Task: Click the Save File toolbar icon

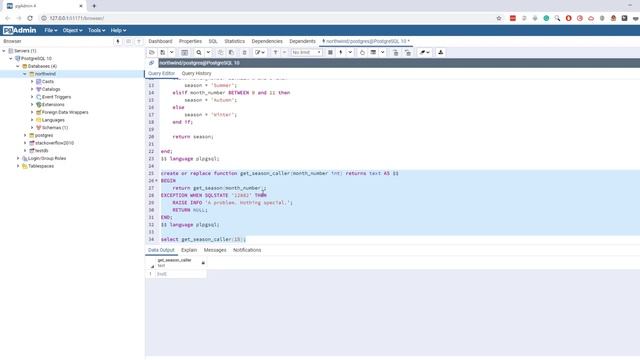Action: click(163, 53)
